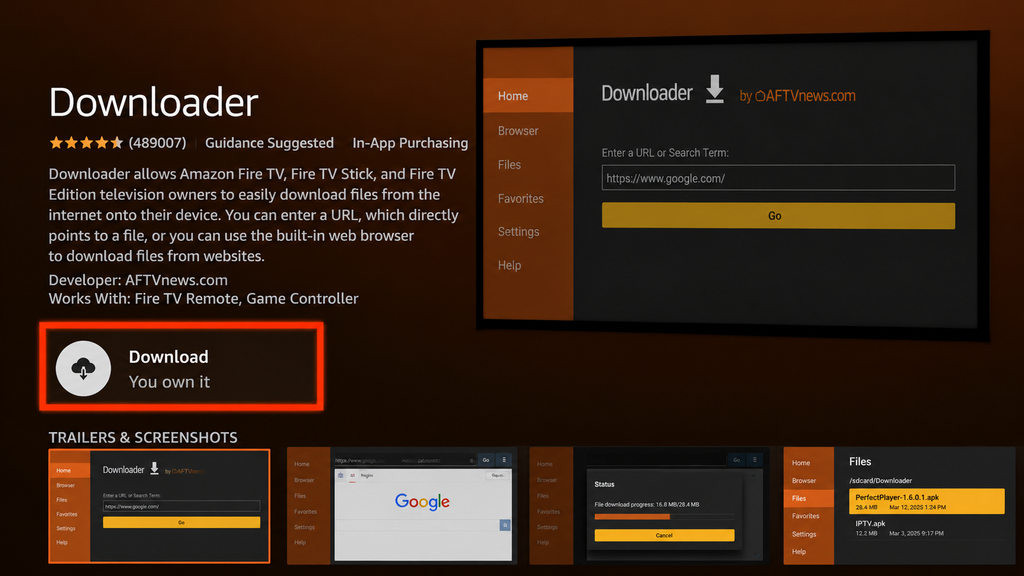Click the Google logo in second thumbnail

click(x=423, y=502)
